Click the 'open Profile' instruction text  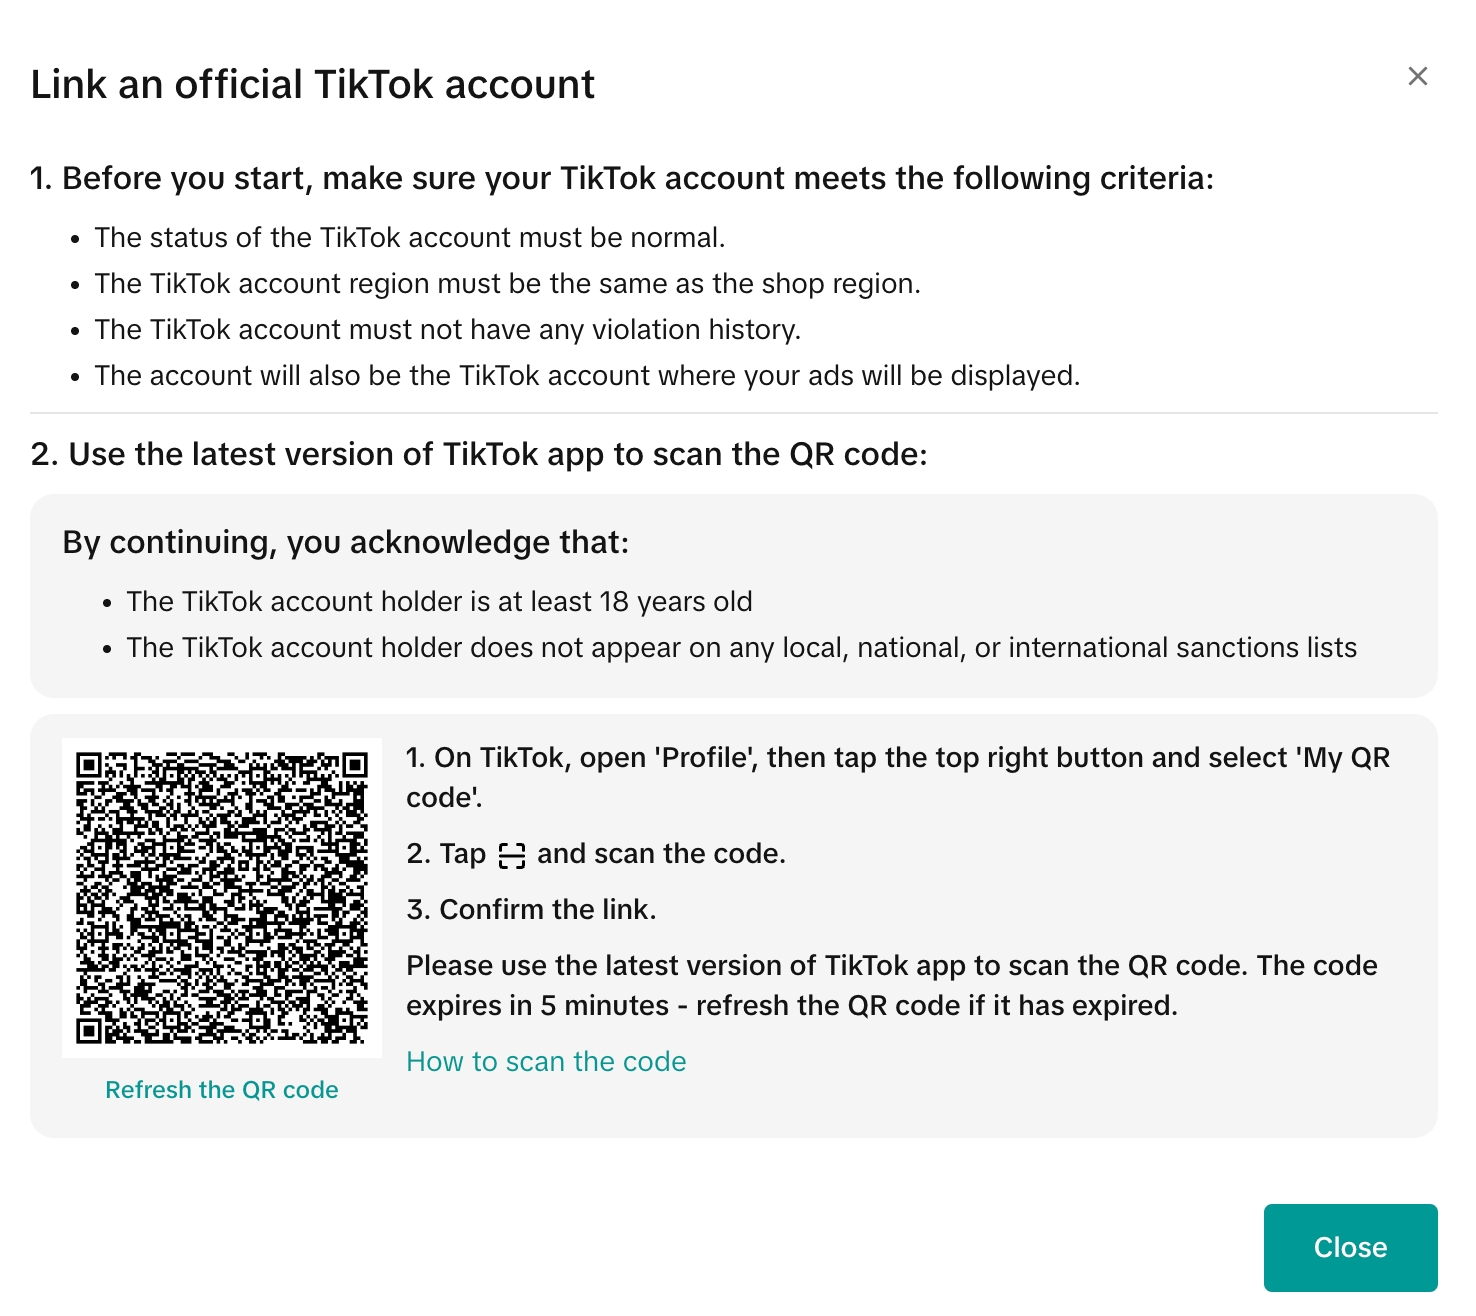[897, 758]
